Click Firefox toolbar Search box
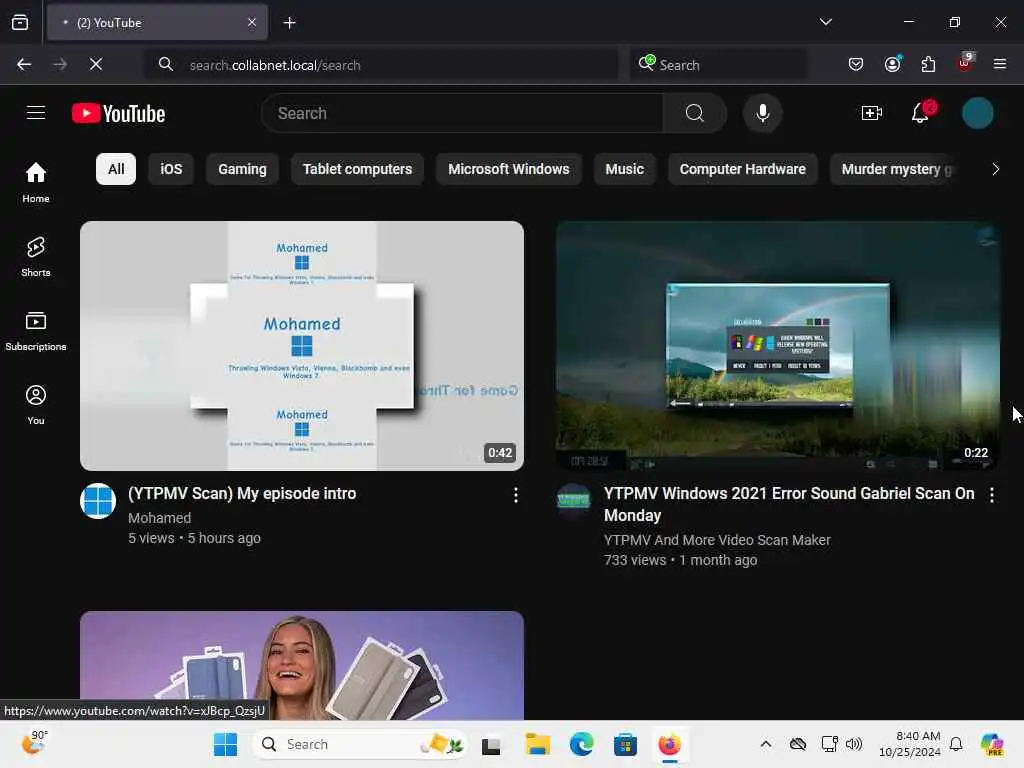The height and width of the screenshot is (768, 1024). [718, 65]
